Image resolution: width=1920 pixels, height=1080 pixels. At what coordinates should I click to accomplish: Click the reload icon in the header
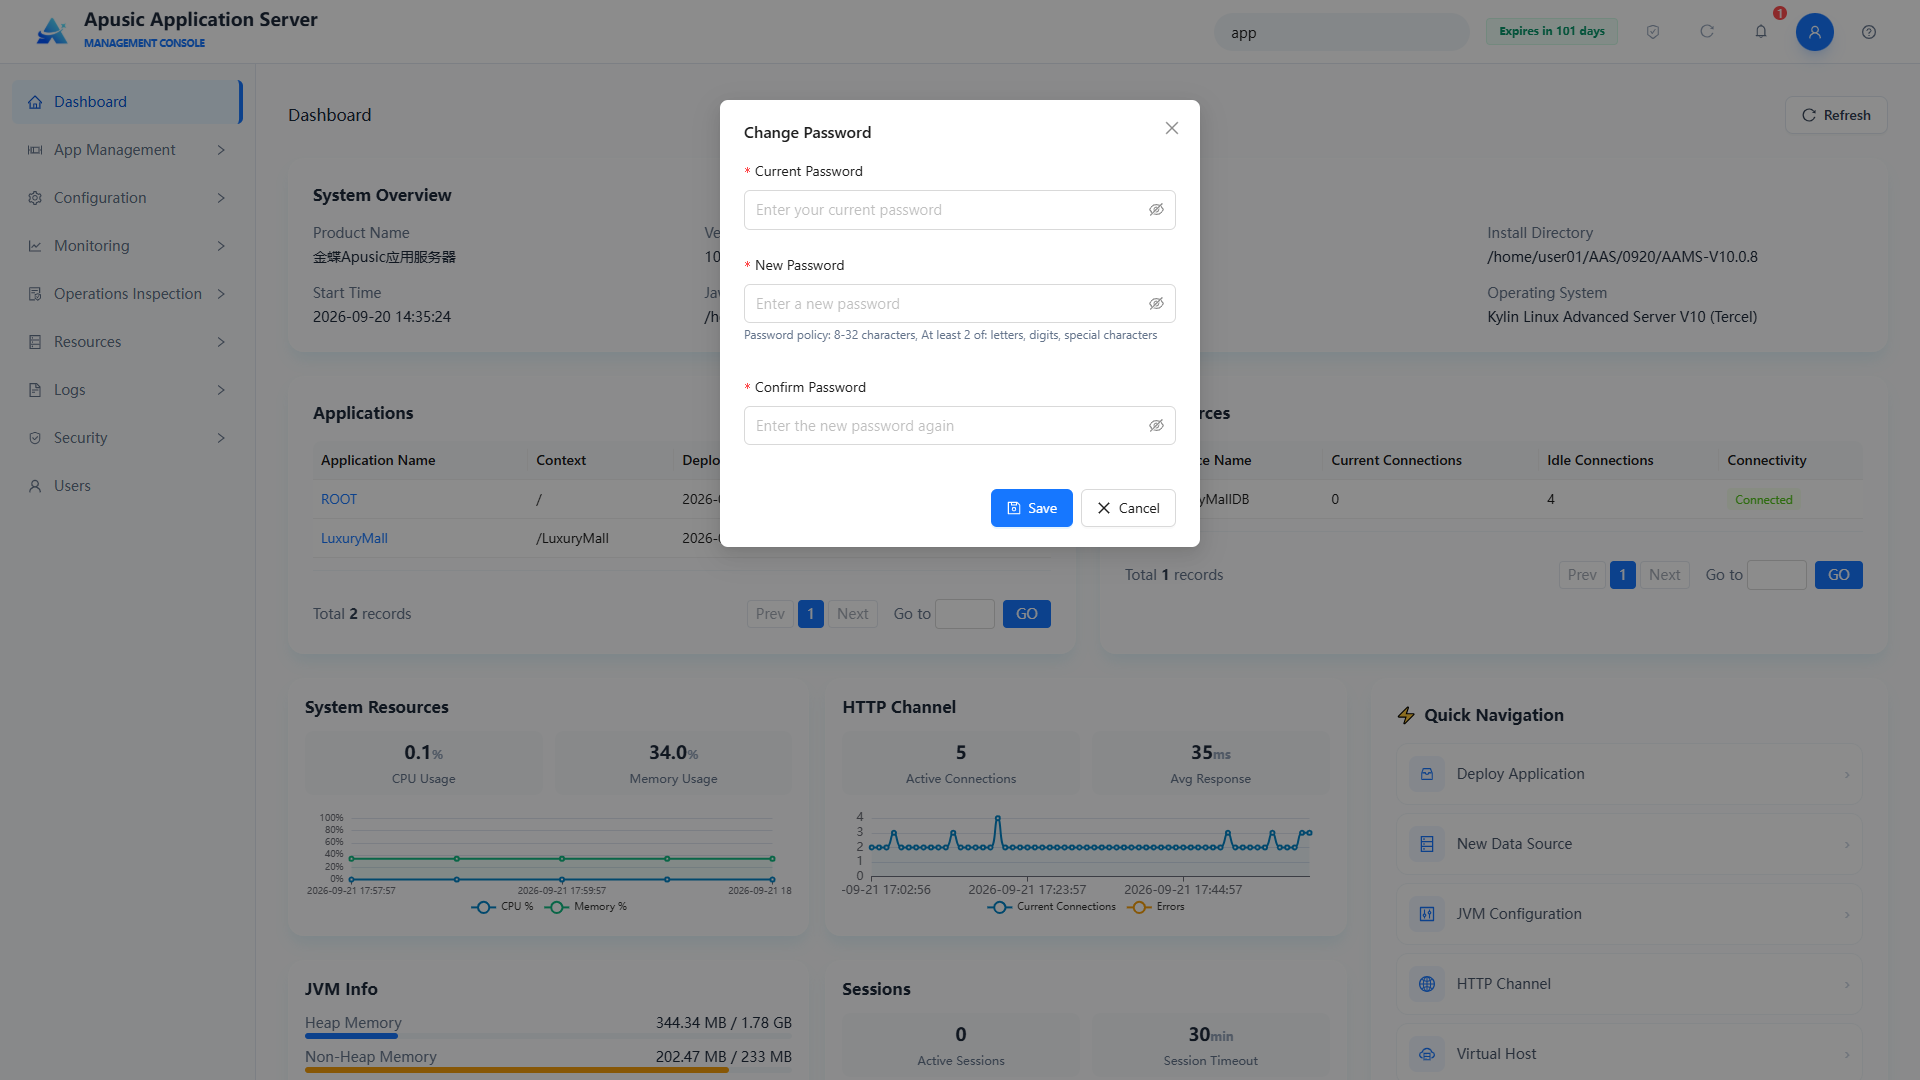[1707, 32]
